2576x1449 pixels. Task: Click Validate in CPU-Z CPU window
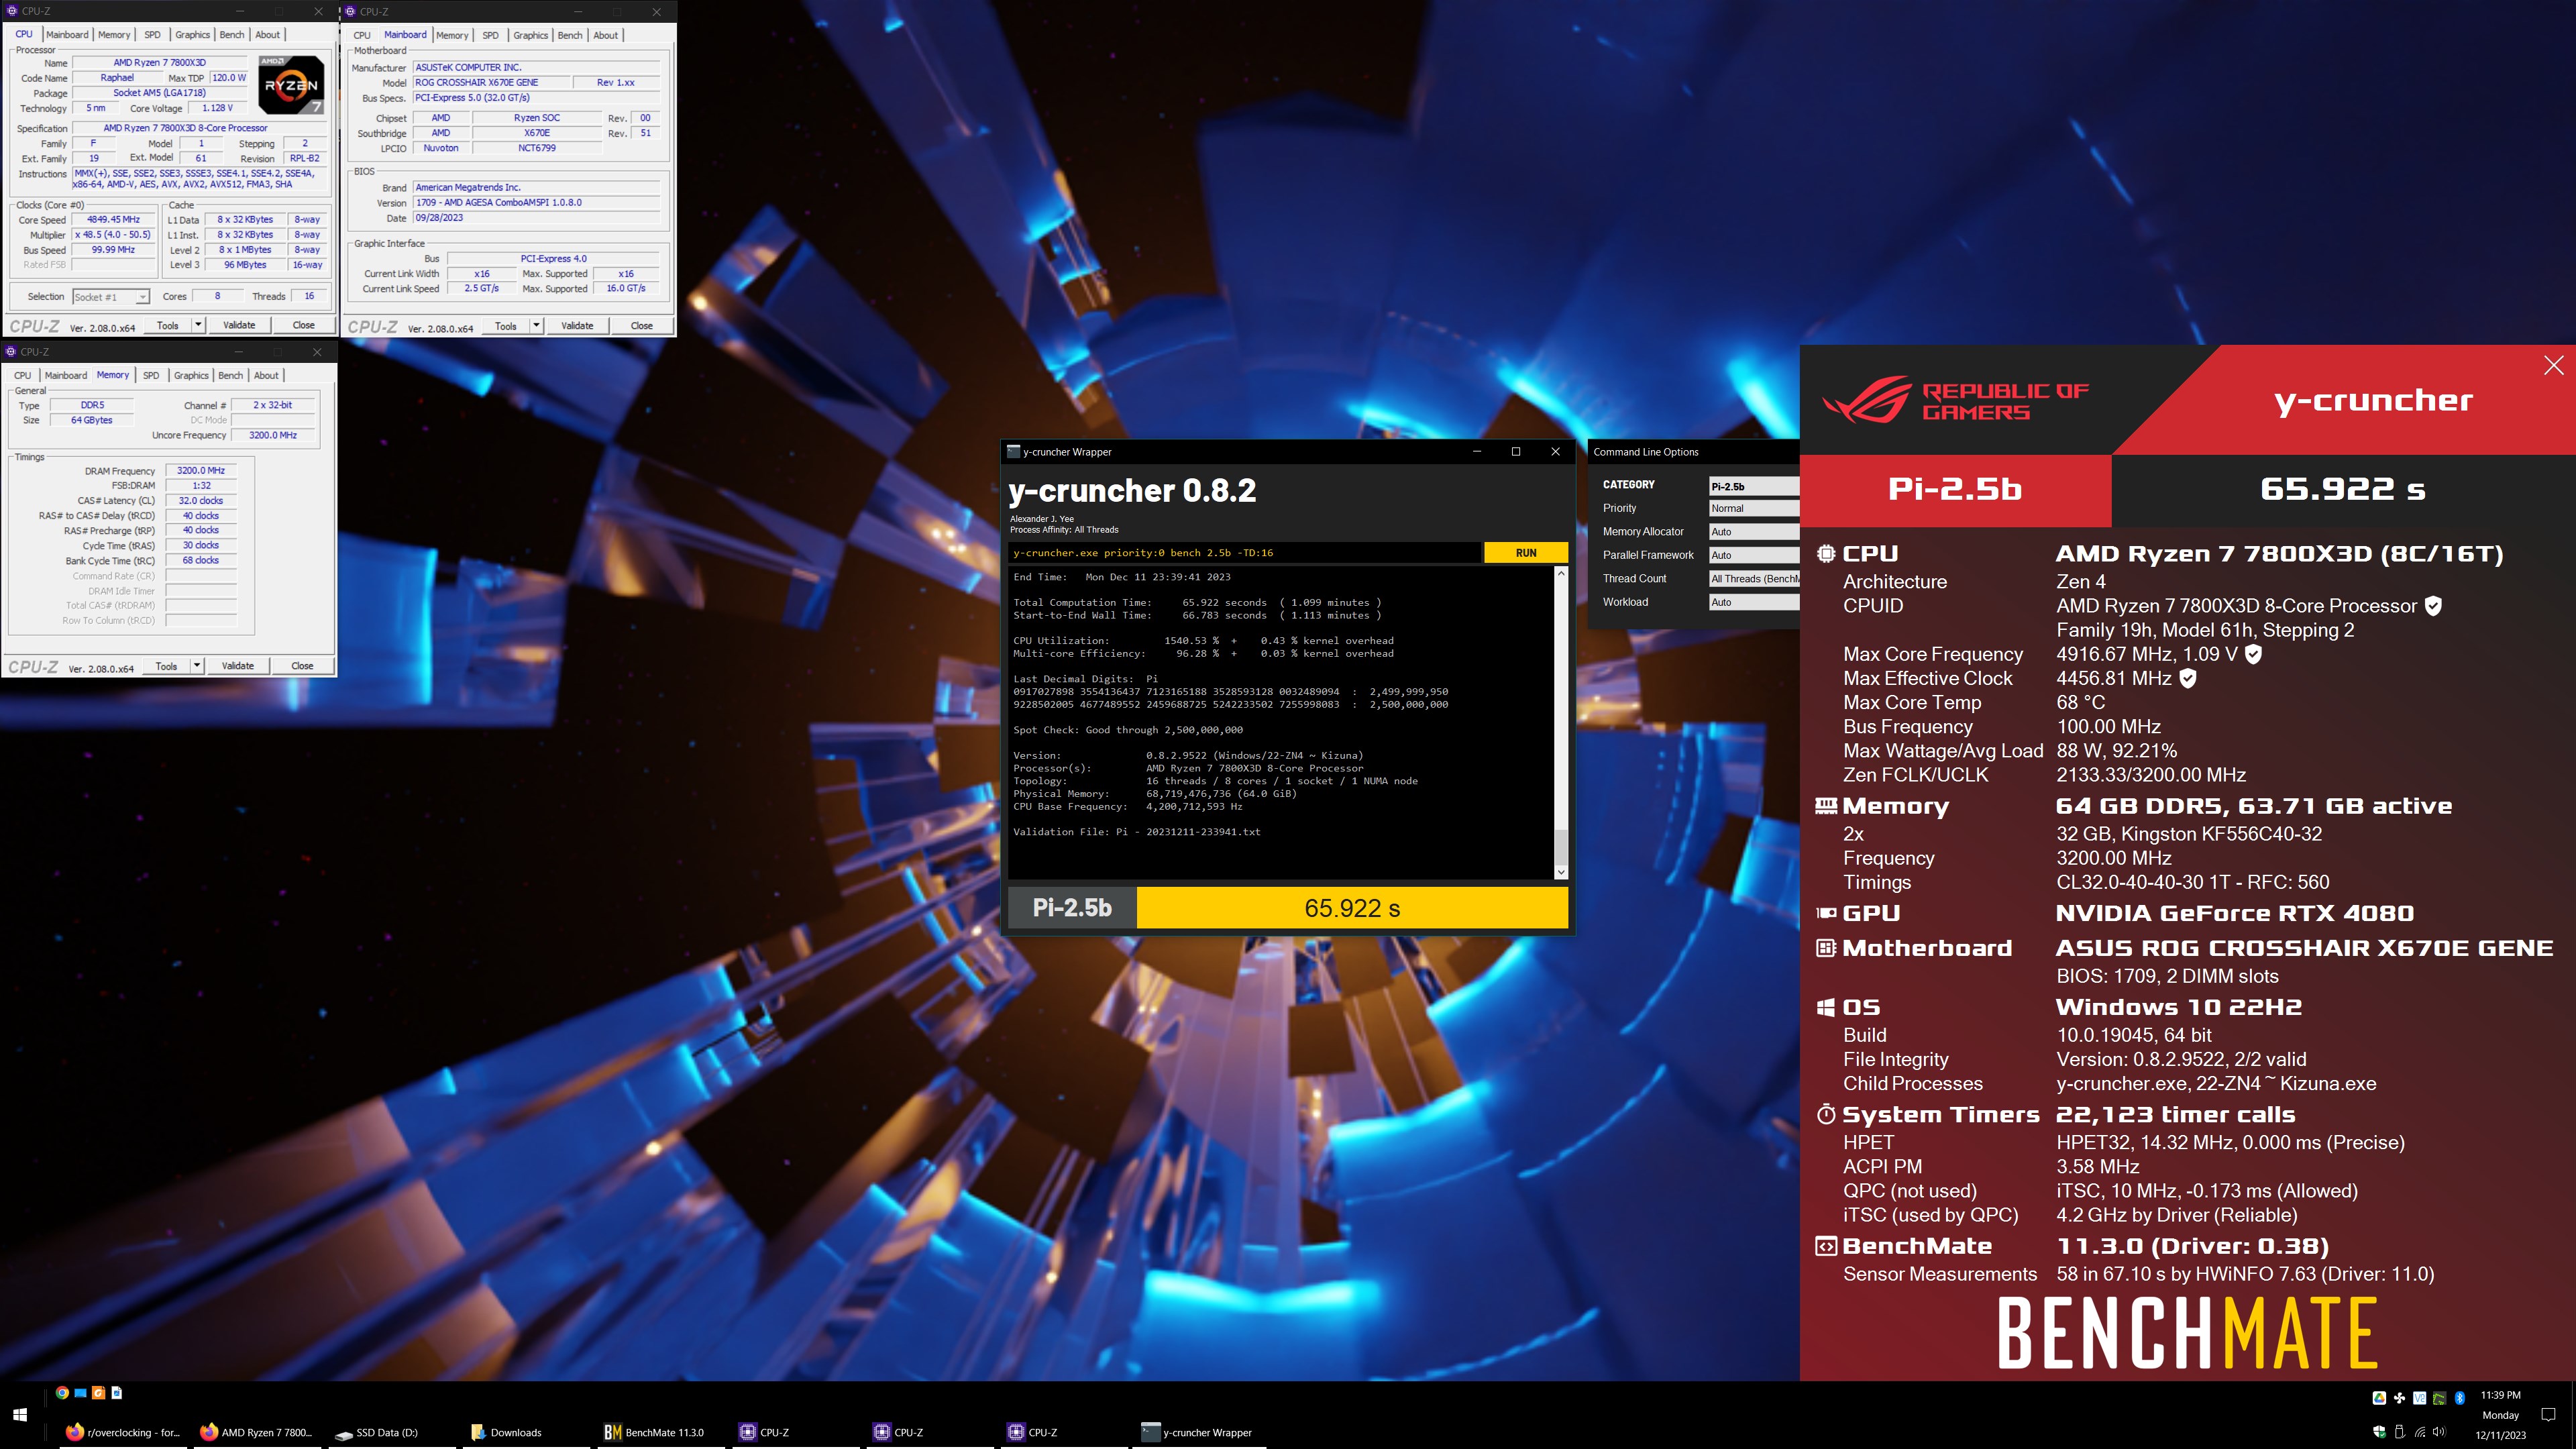tap(239, 325)
